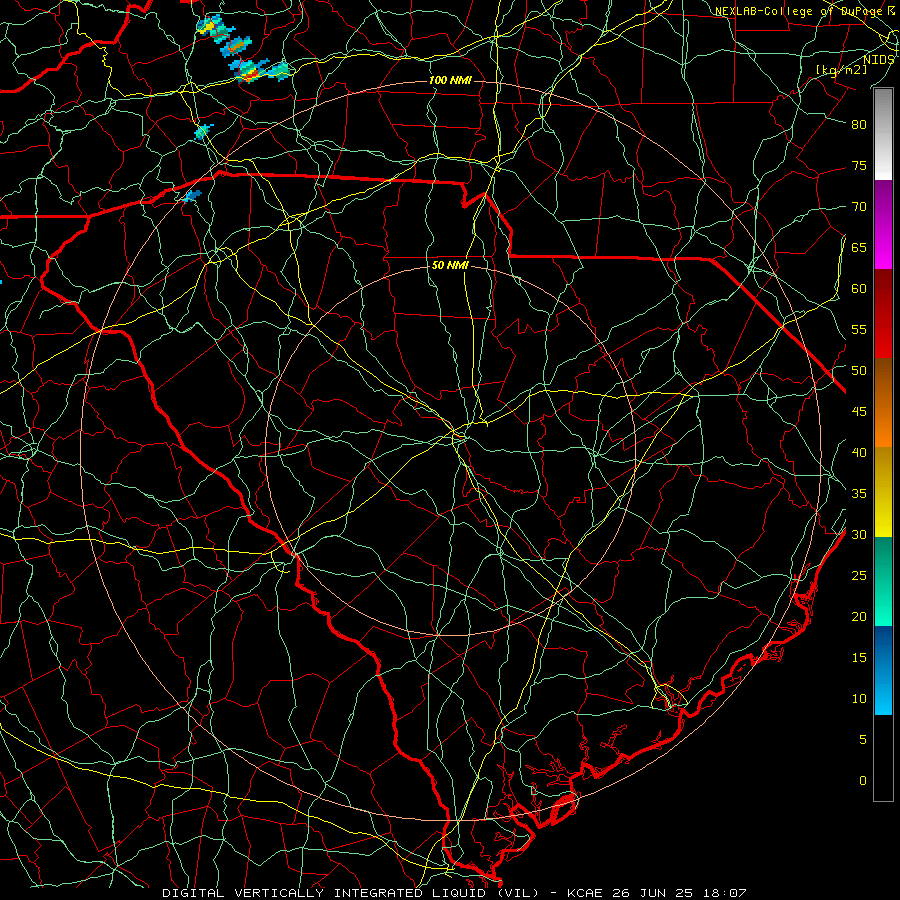Click the dark red segment of the color bar
900x900 pixels.
click(883, 313)
